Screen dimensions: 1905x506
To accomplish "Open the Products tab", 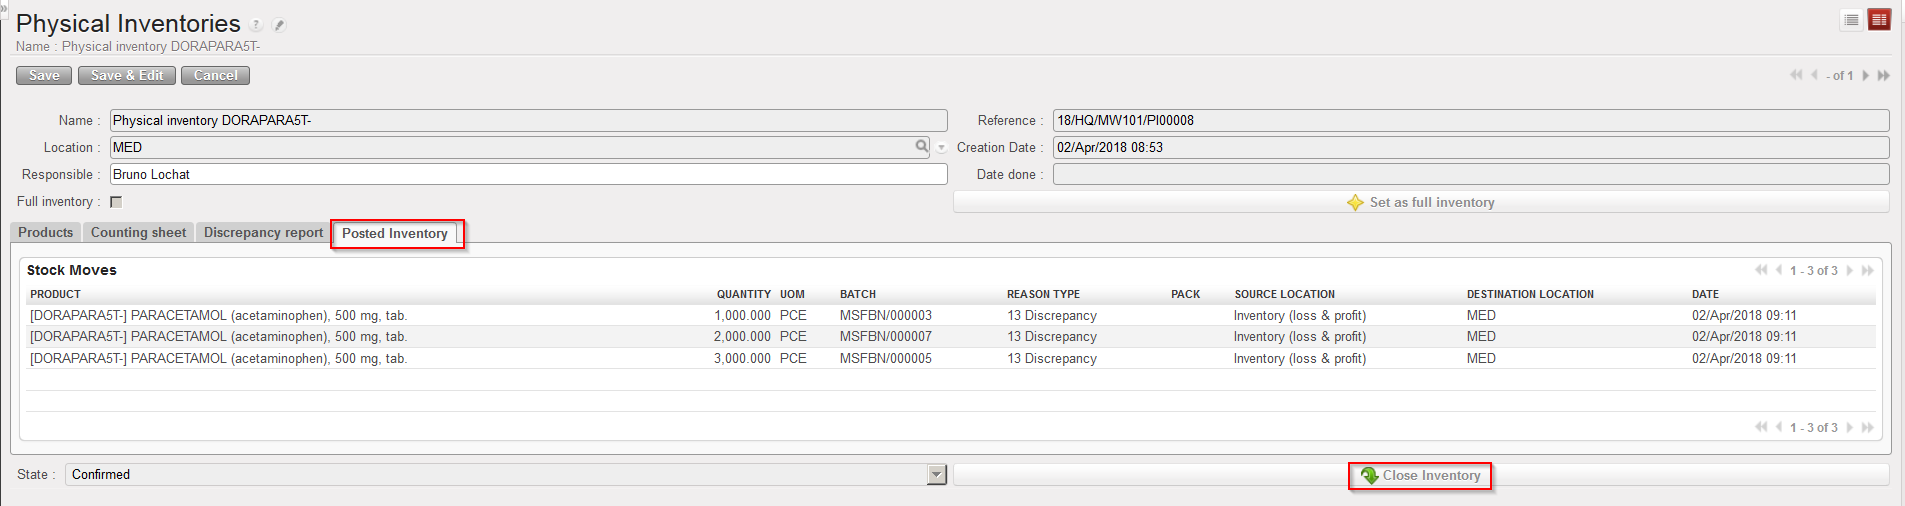I will (x=46, y=233).
